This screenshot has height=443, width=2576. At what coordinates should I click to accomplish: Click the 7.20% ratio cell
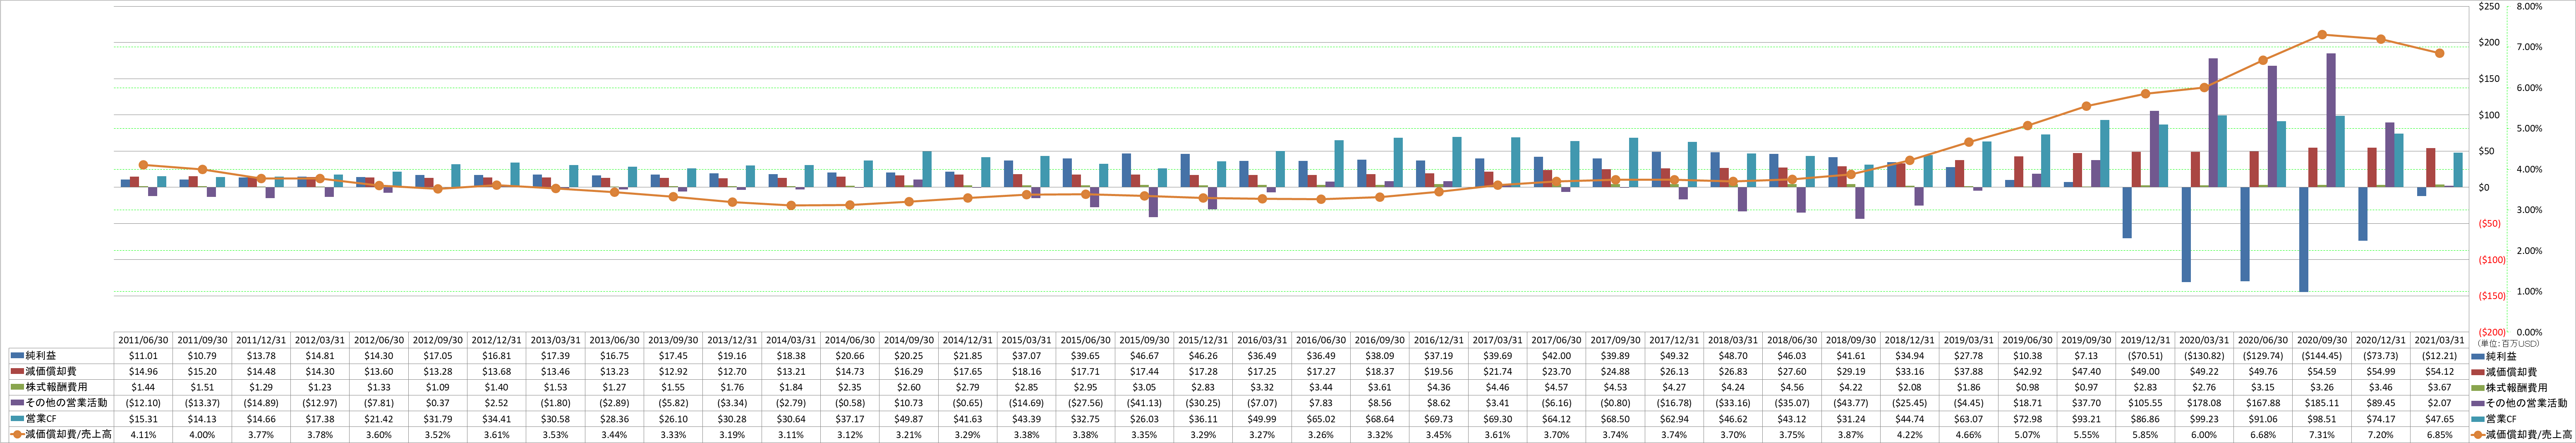2381,435
